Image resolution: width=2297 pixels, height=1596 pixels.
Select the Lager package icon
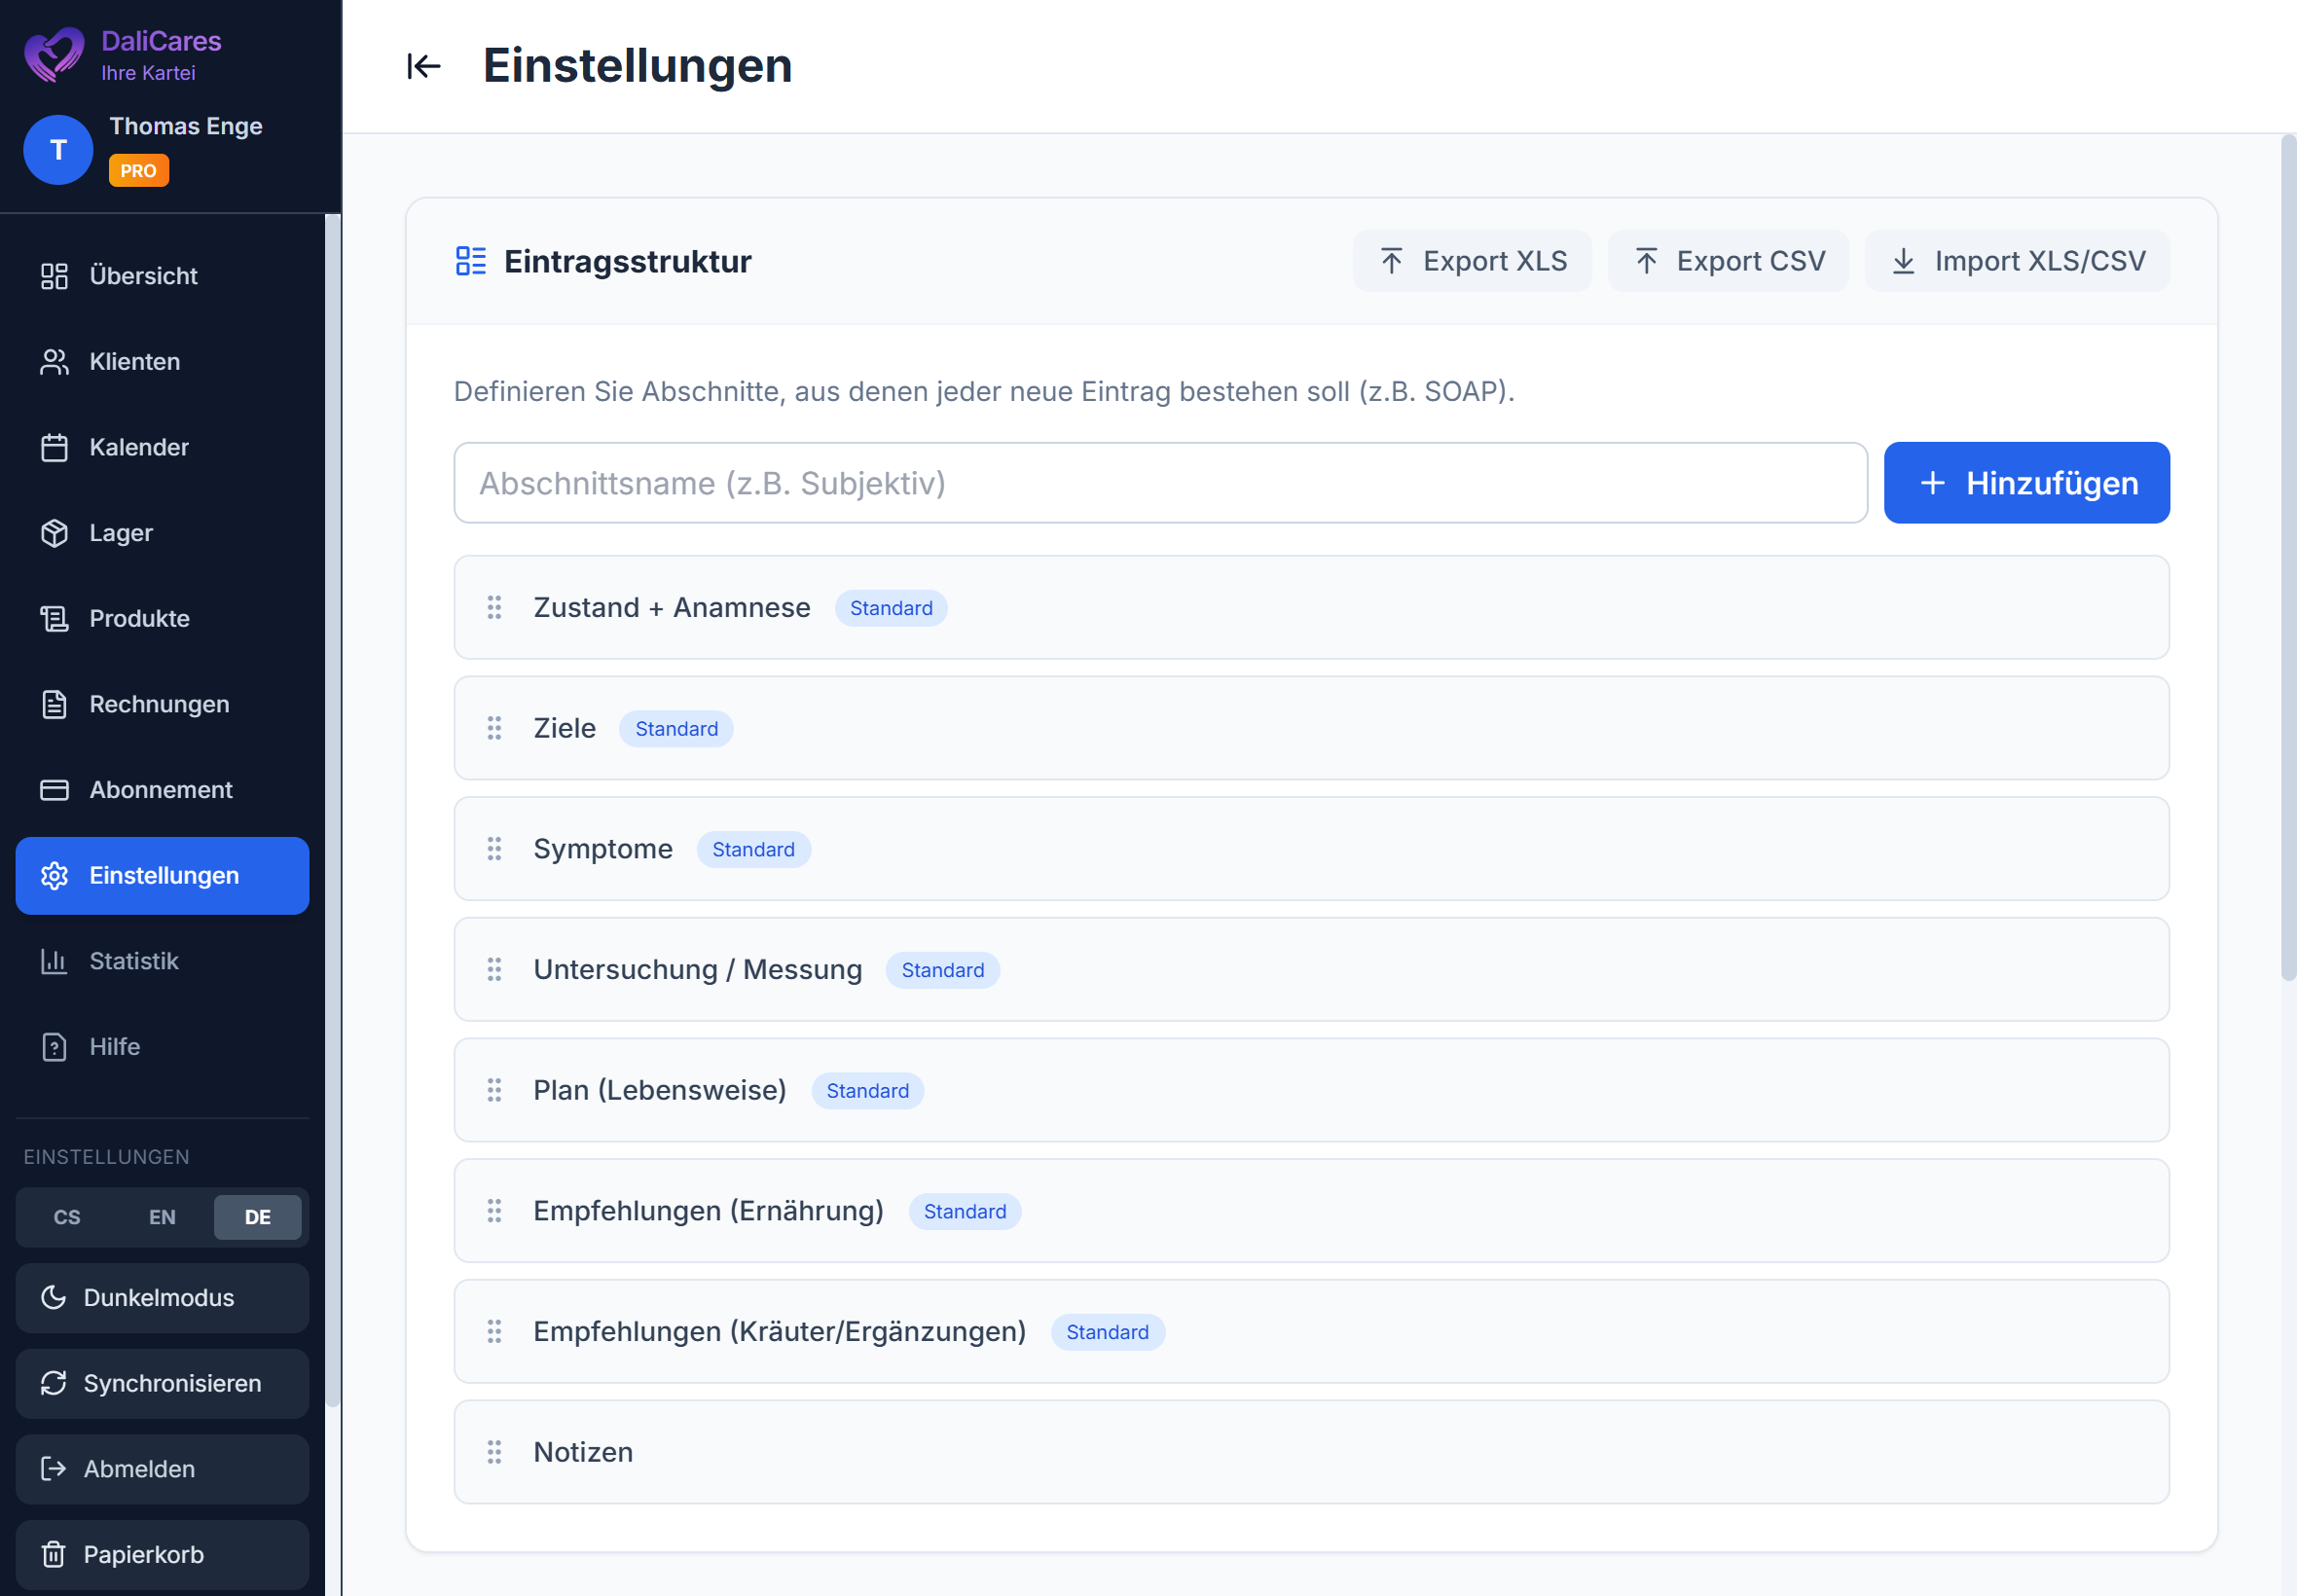[x=54, y=533]
